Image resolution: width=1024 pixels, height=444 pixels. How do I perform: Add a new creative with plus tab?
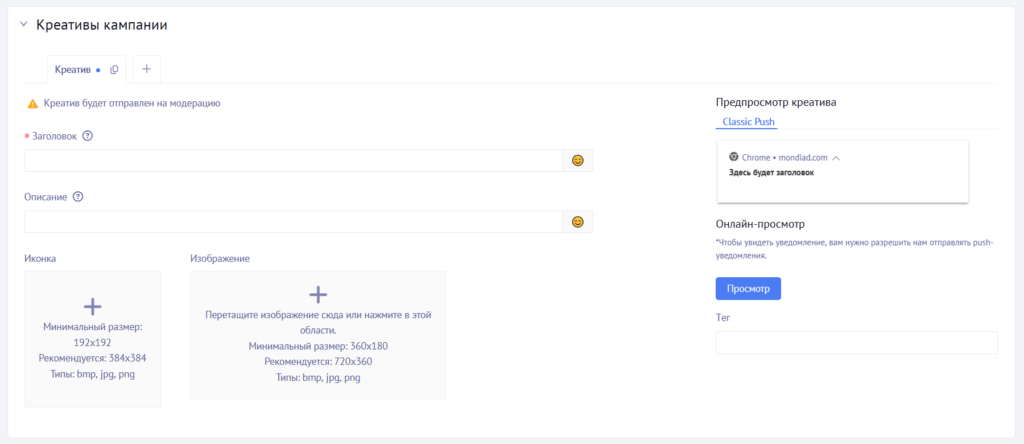(146, 69)
